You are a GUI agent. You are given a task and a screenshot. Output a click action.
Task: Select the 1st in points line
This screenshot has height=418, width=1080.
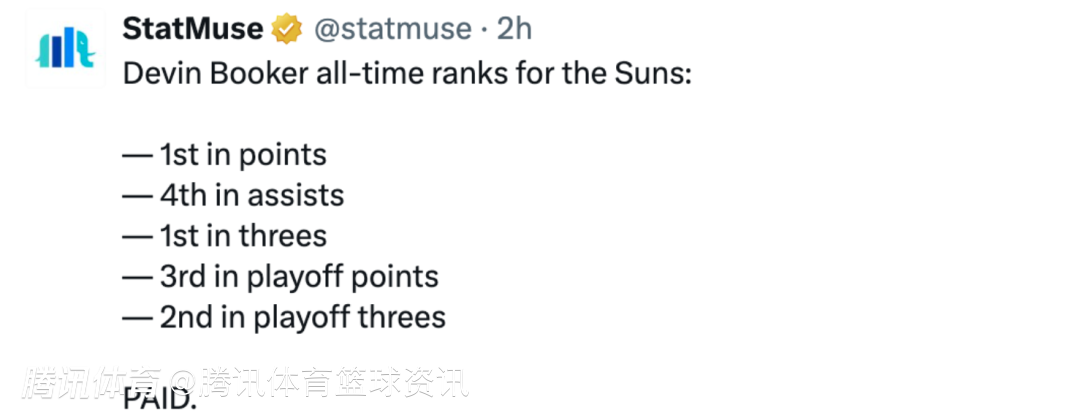click(x=225, y=155)
